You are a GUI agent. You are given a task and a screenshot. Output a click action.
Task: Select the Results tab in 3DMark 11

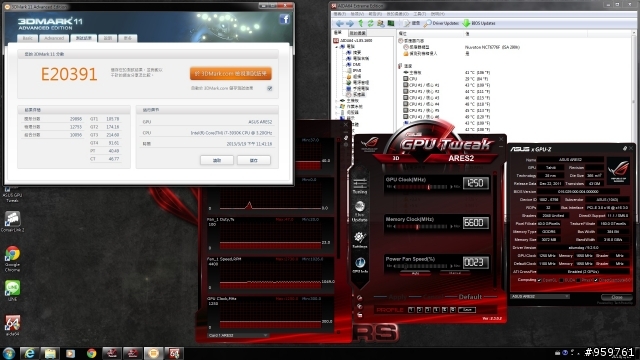click(84, 38)
